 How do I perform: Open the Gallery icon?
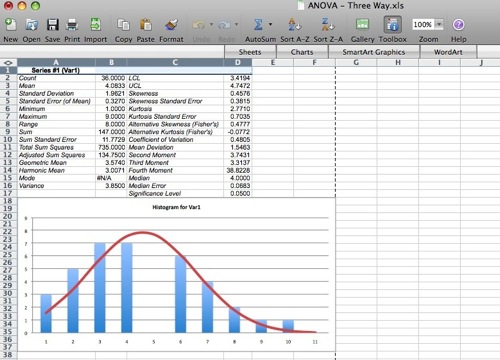362,25
